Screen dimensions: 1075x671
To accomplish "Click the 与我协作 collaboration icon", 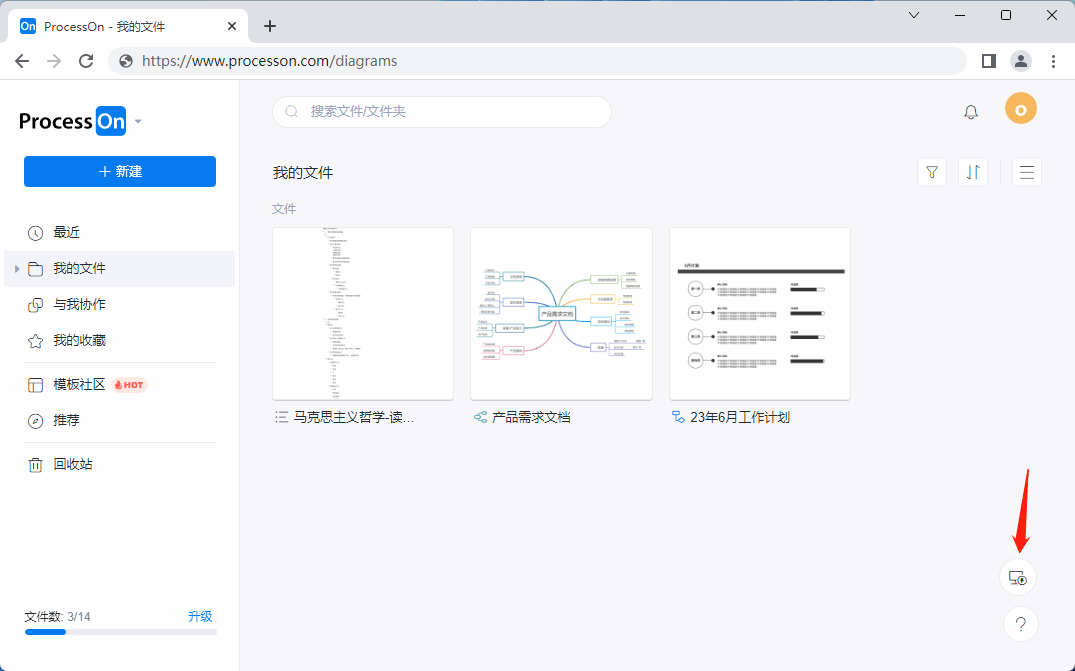I will tap(36, 305).
